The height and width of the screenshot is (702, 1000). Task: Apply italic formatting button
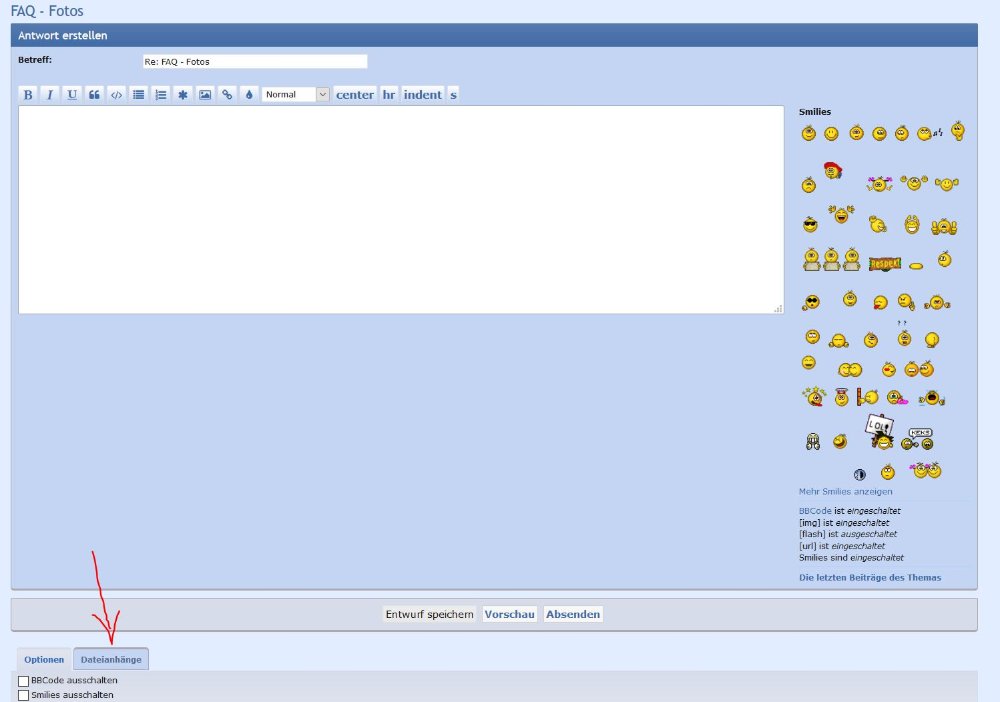[x=50, y=95]
